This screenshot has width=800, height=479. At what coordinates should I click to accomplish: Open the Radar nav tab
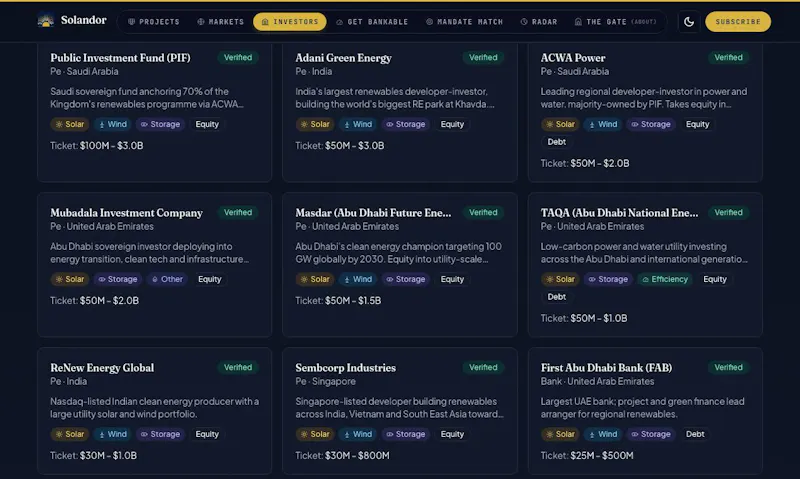(539, 22)
